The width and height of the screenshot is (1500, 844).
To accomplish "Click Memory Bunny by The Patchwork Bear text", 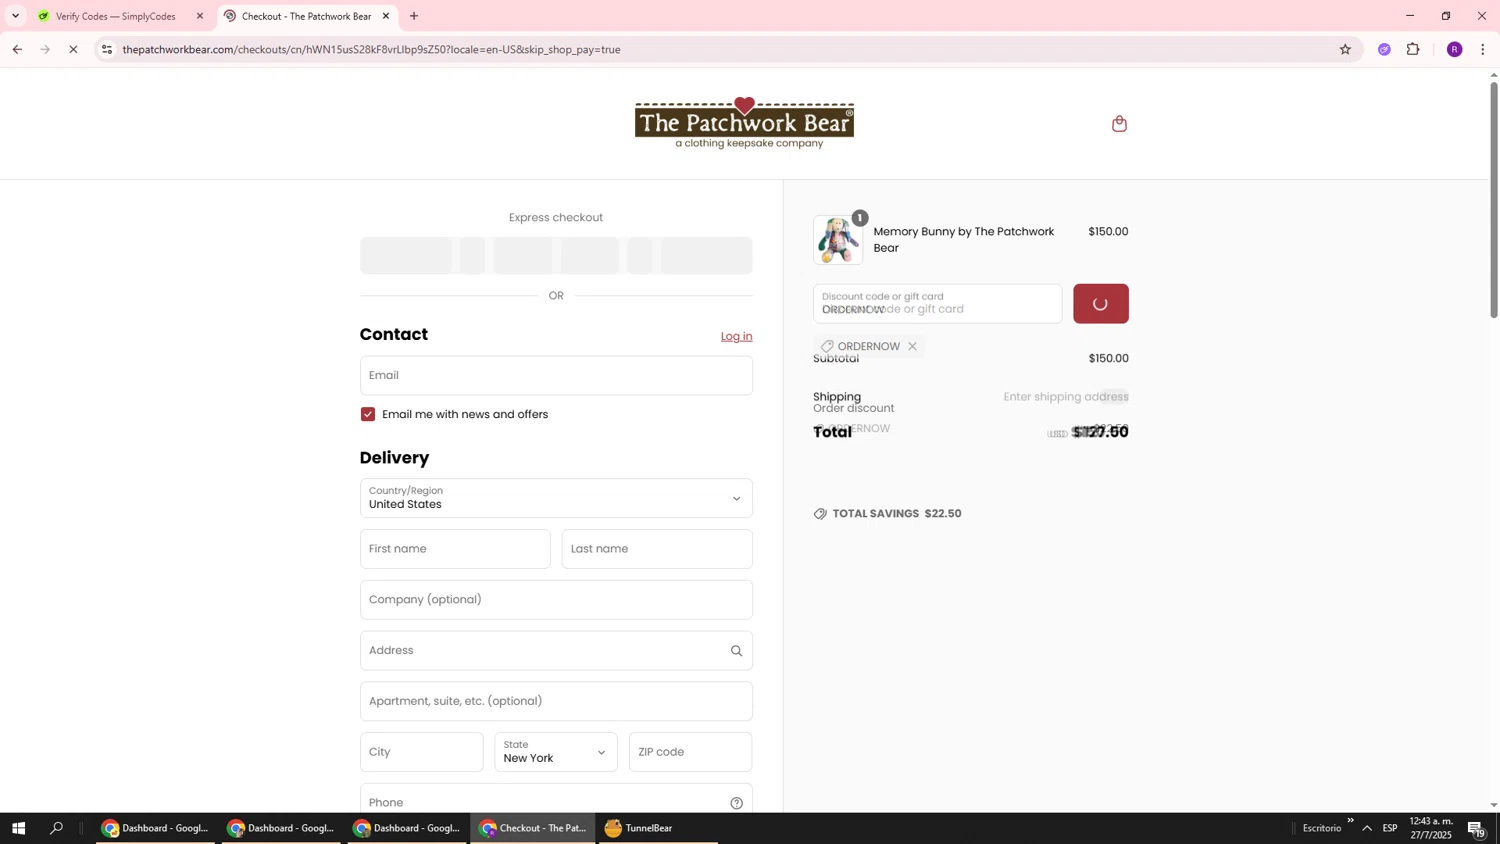I will click(964, 240).
